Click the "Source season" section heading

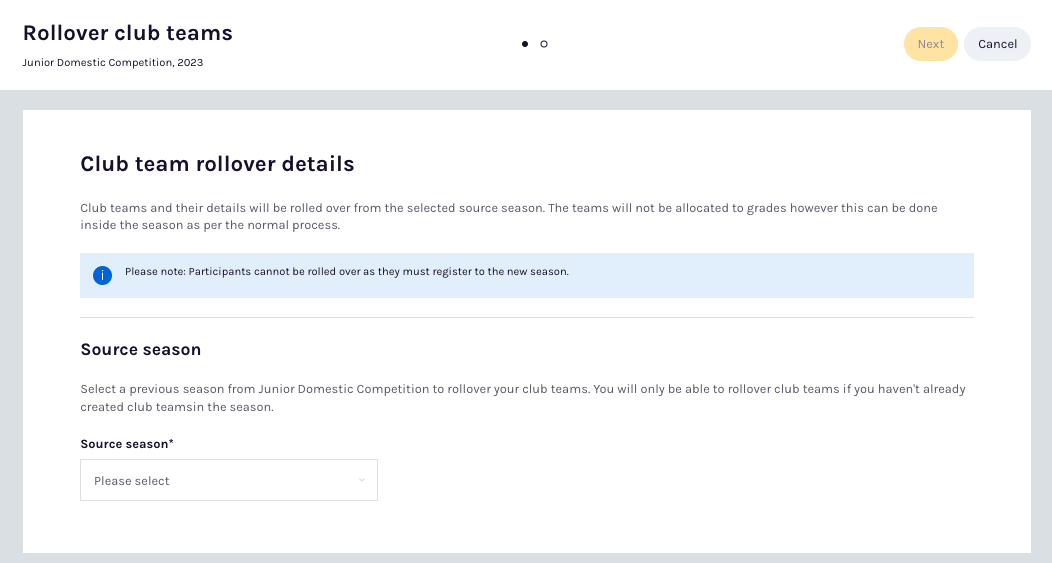(x=141, y=350)
